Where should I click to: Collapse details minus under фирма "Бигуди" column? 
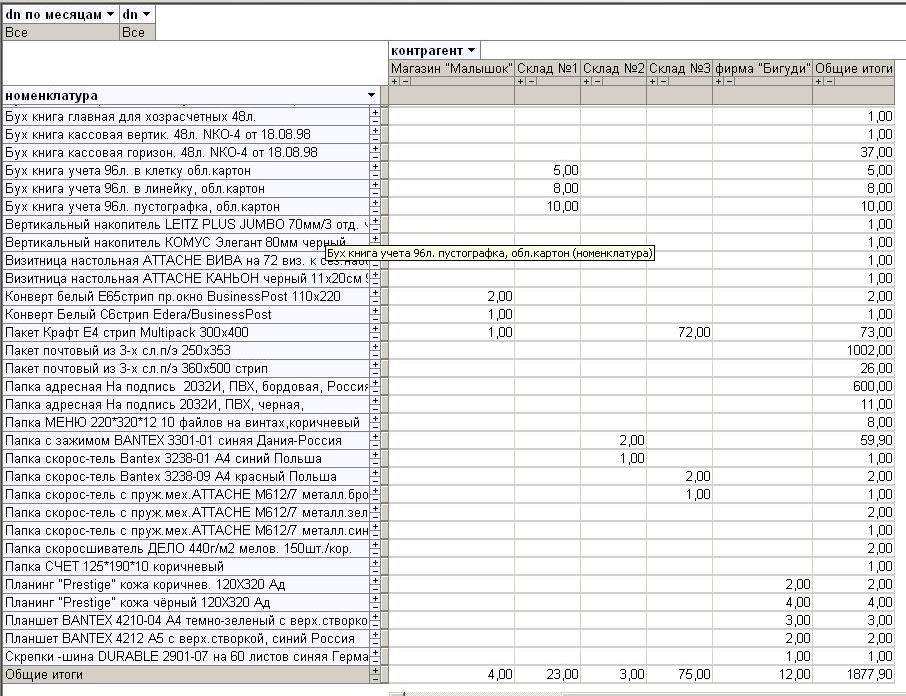pyautogui.click(x=730, y=81)
